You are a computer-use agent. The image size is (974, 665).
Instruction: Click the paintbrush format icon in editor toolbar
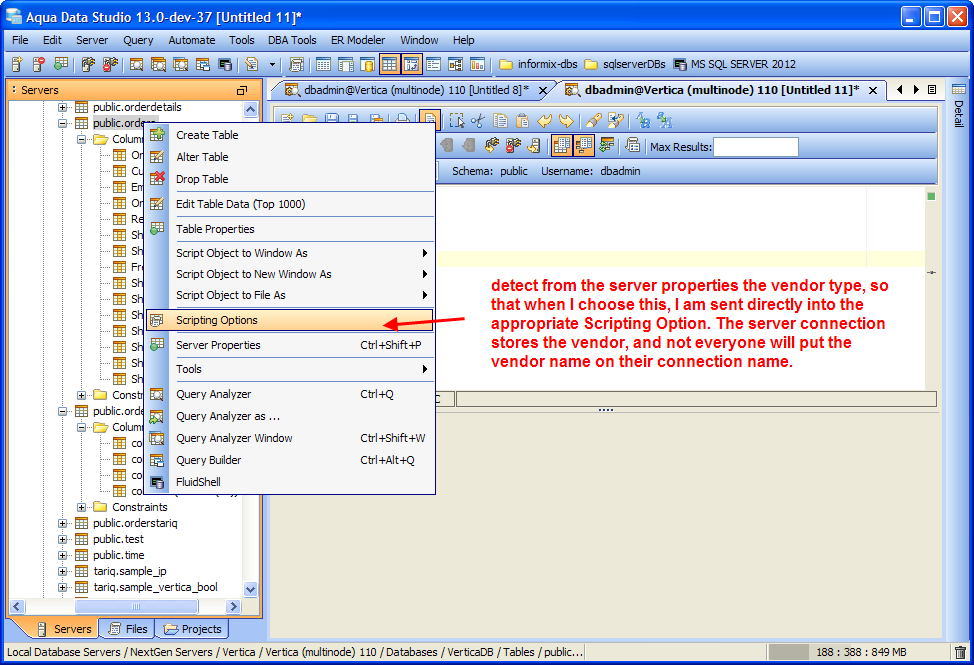(594, 120)
